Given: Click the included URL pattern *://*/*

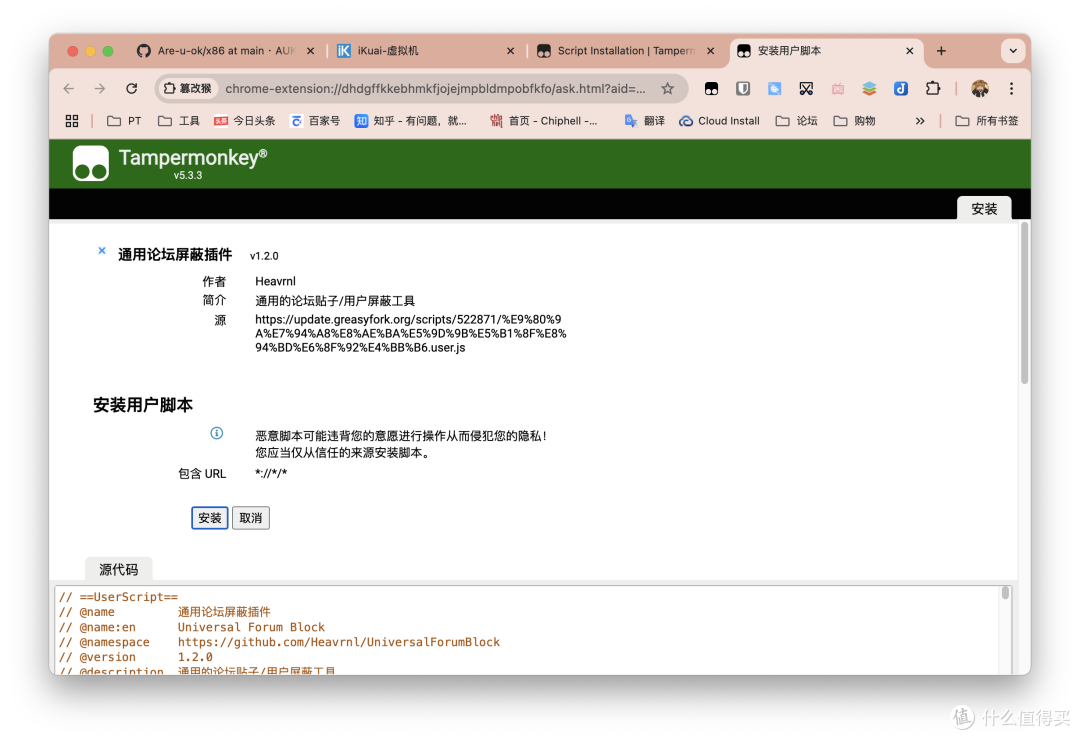Looking at the screenshot, I should point(271,473).
